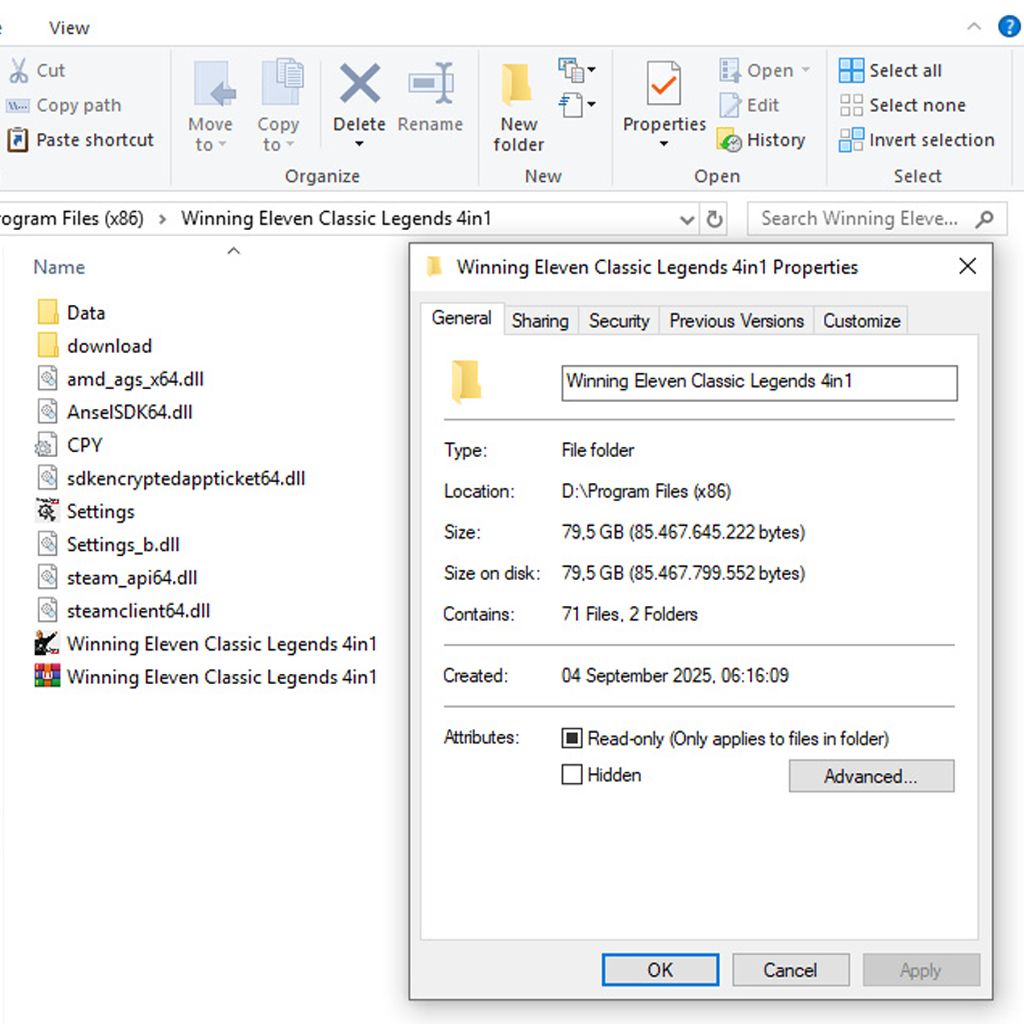
Task: Select sdkencryptedappticket64.dll file
Action: click(171, 479)
